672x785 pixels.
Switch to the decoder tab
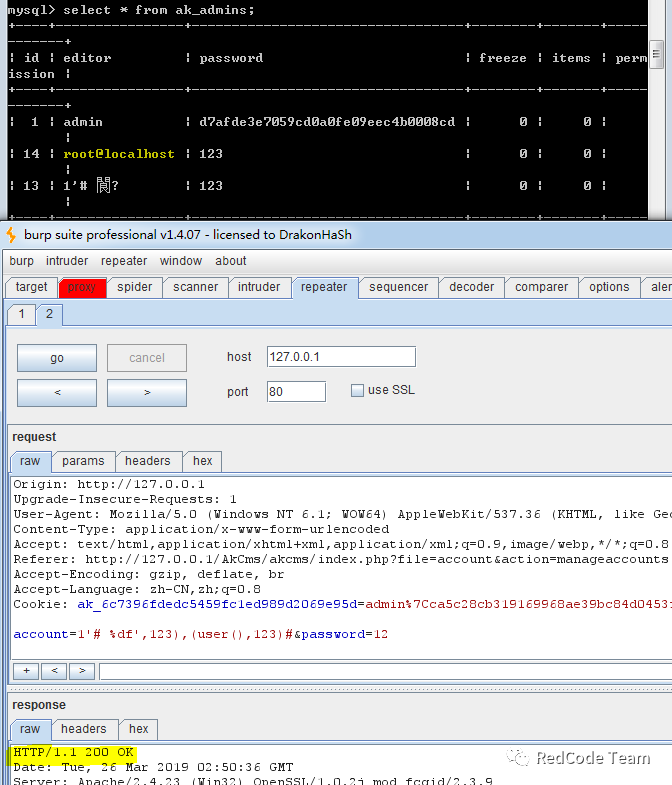(472, 287)
